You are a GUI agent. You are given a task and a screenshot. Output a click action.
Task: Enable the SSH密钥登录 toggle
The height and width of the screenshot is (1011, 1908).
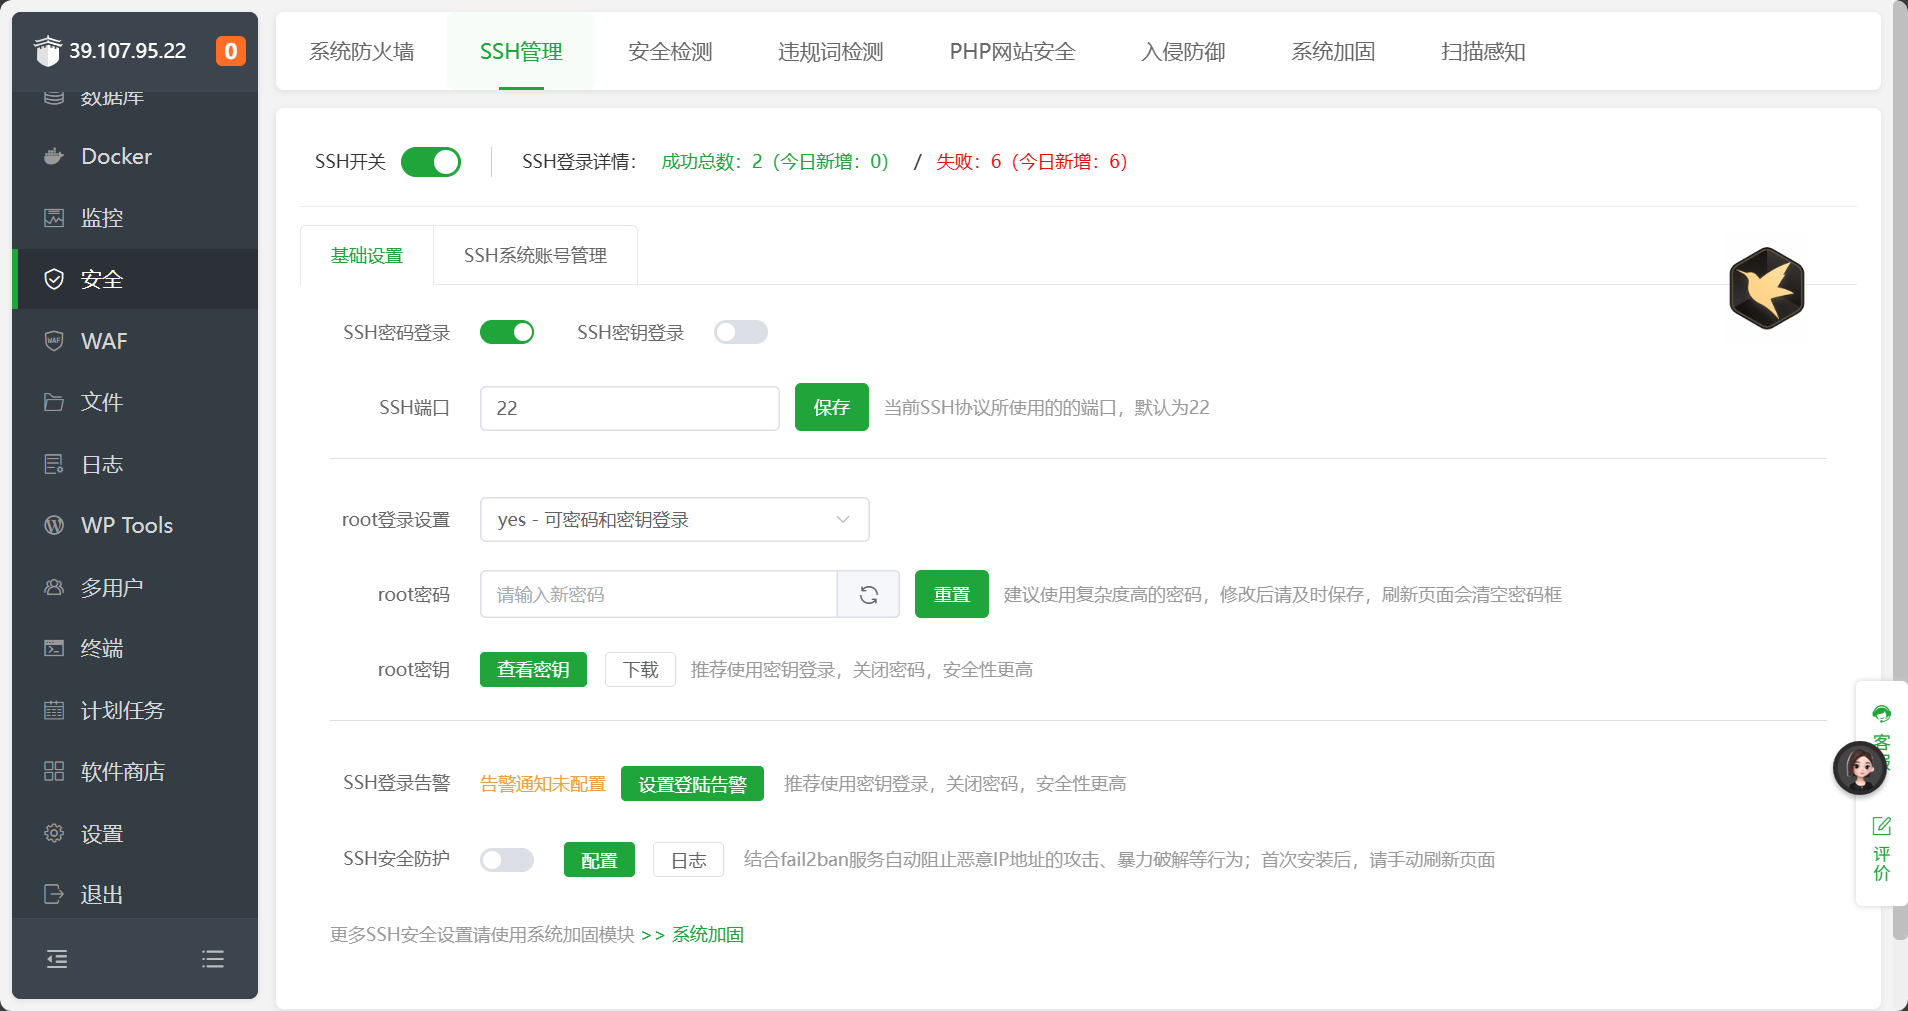[x=741, y=332]
